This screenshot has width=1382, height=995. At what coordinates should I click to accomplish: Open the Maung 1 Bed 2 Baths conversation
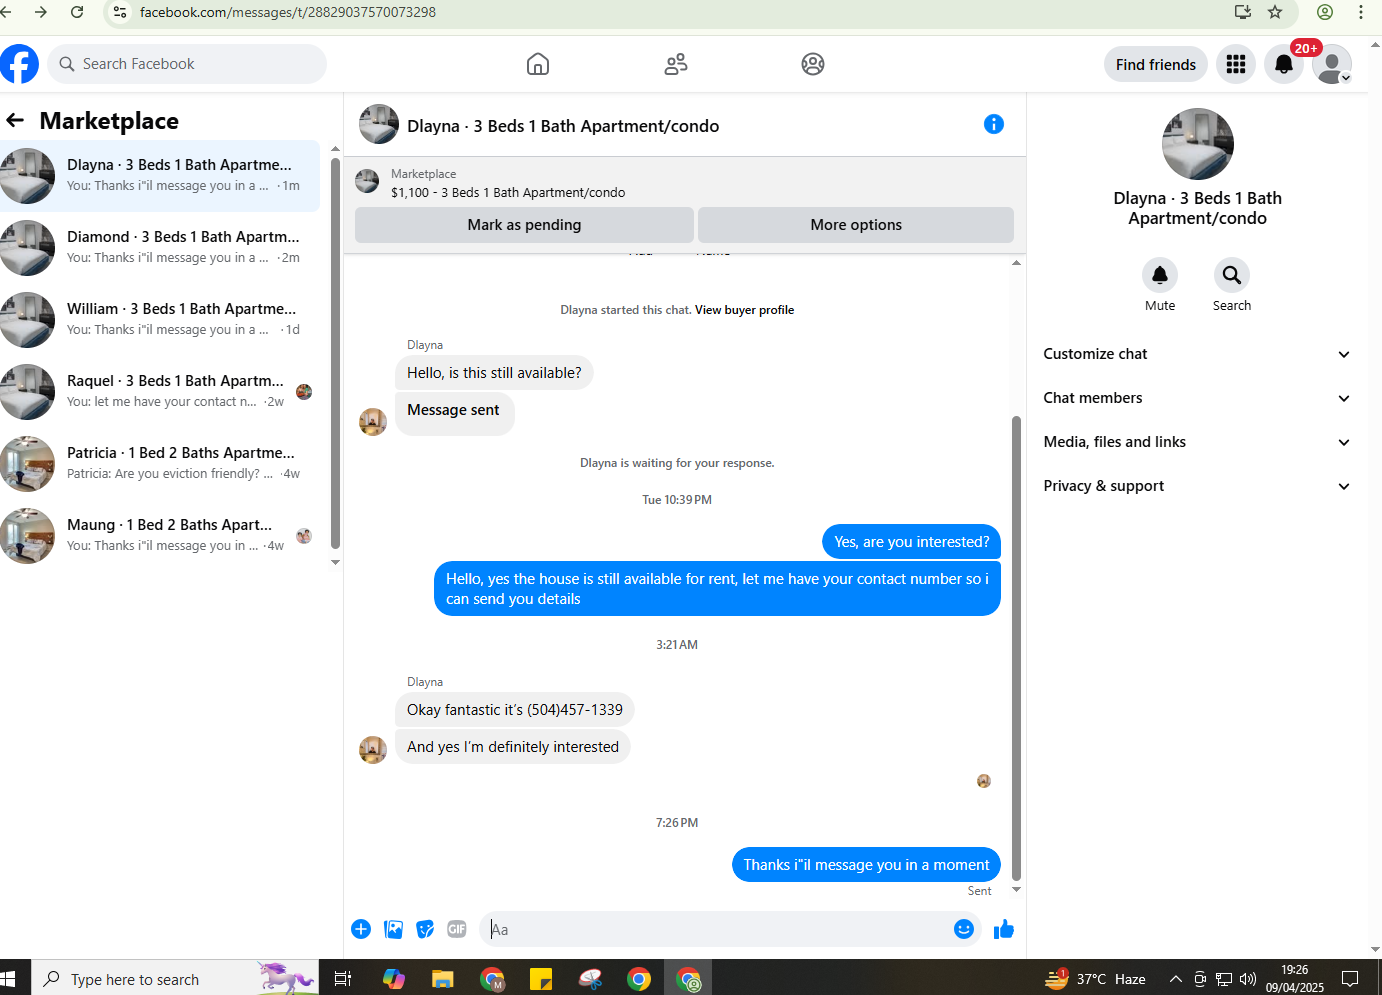coord(160,536)
